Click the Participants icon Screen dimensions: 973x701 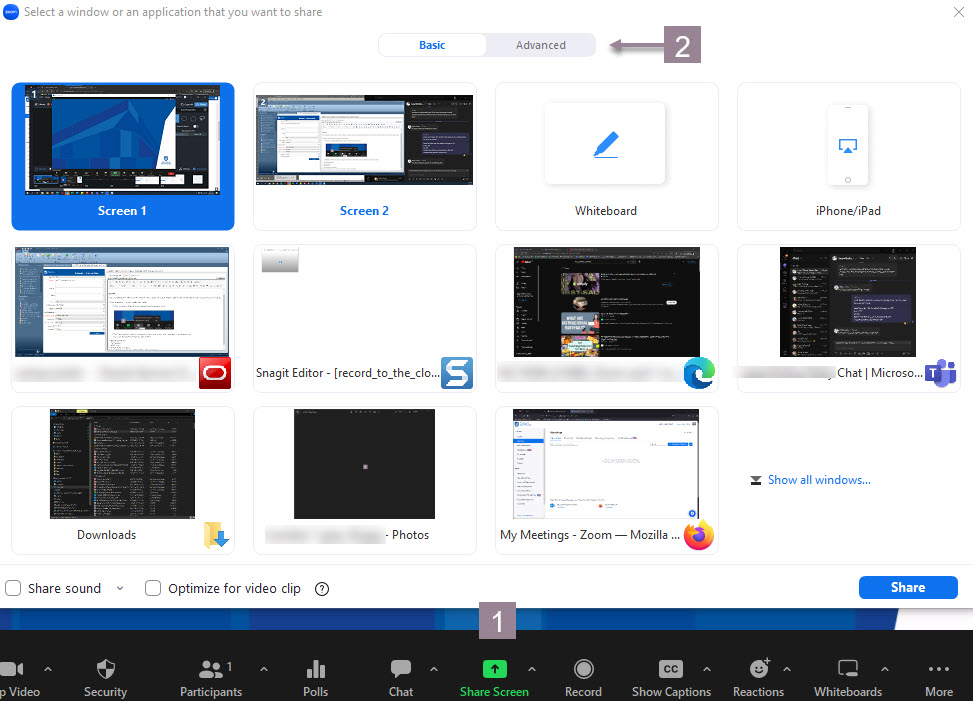point(211,670)
